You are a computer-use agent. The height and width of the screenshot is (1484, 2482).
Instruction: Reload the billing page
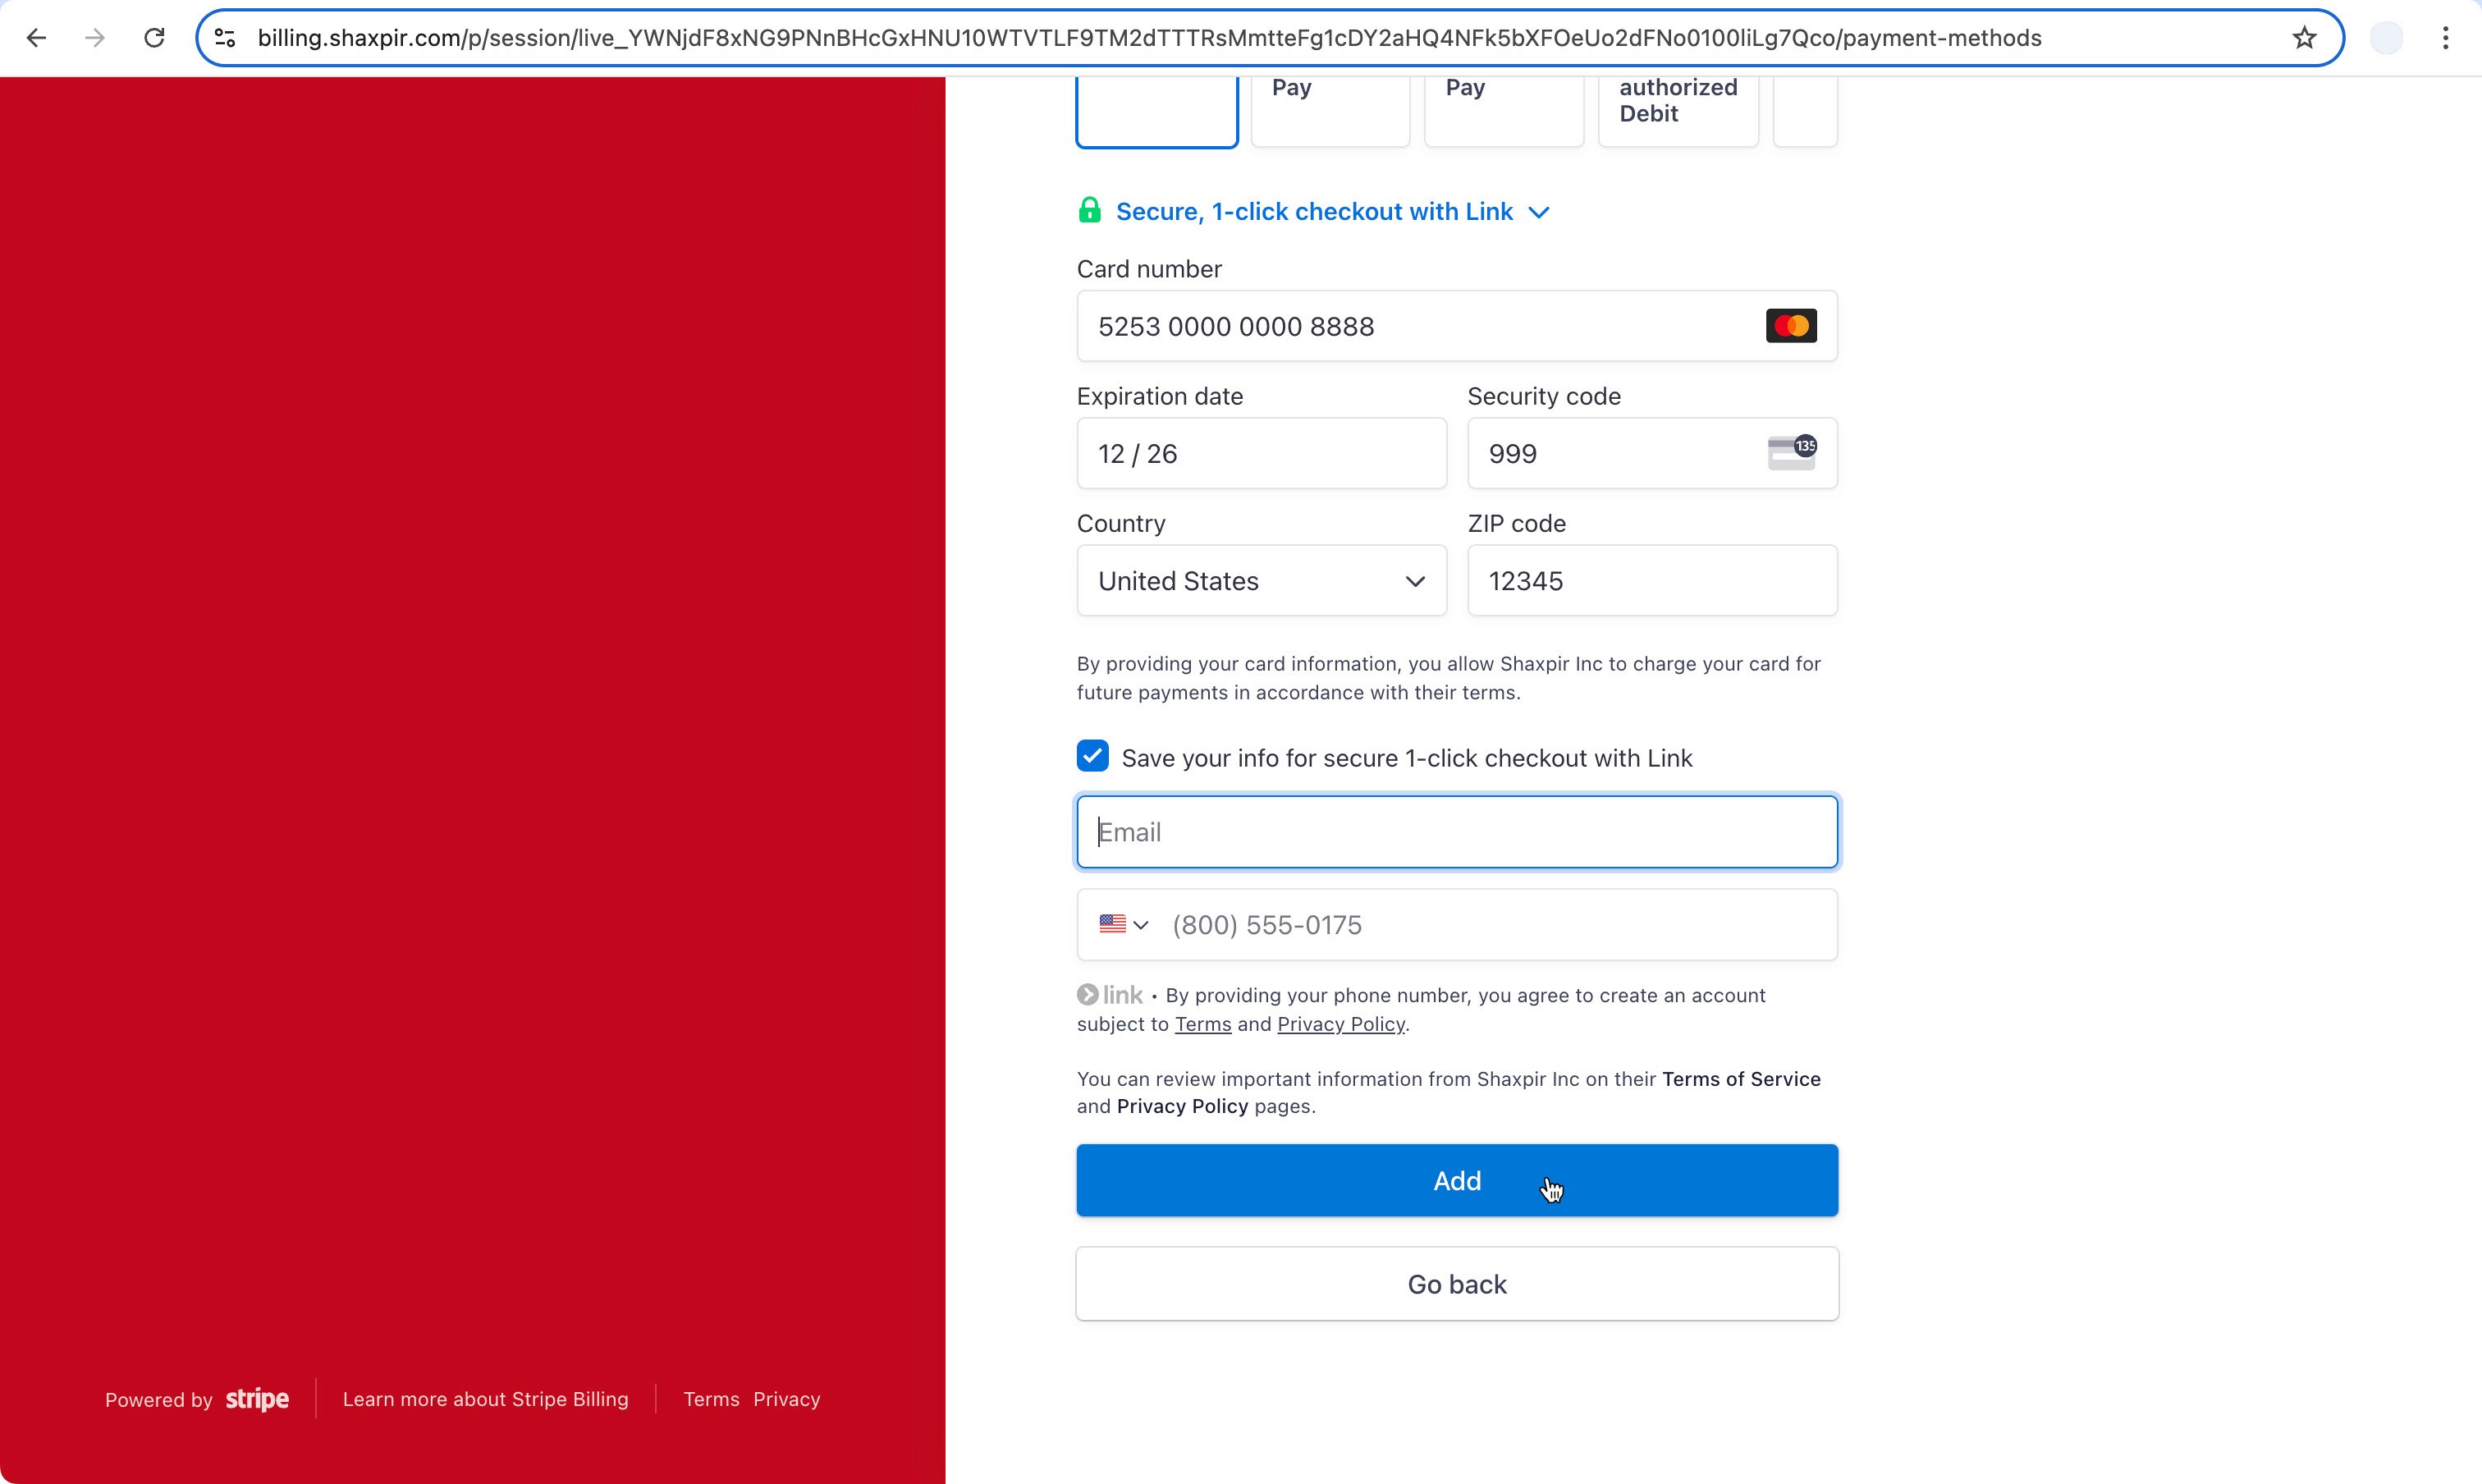tap(154, 38)
